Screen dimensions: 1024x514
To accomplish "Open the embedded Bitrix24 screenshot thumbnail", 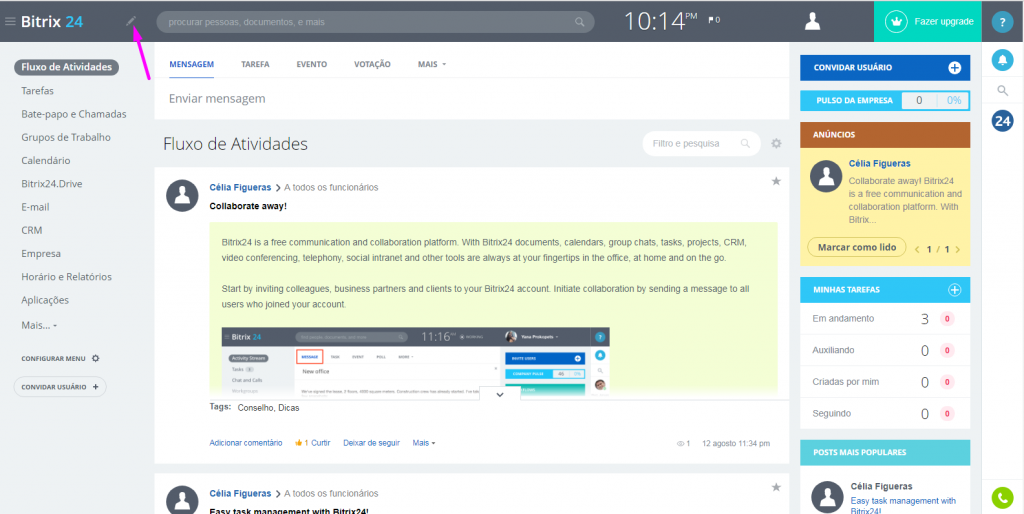I will click(x=415, y=361).
